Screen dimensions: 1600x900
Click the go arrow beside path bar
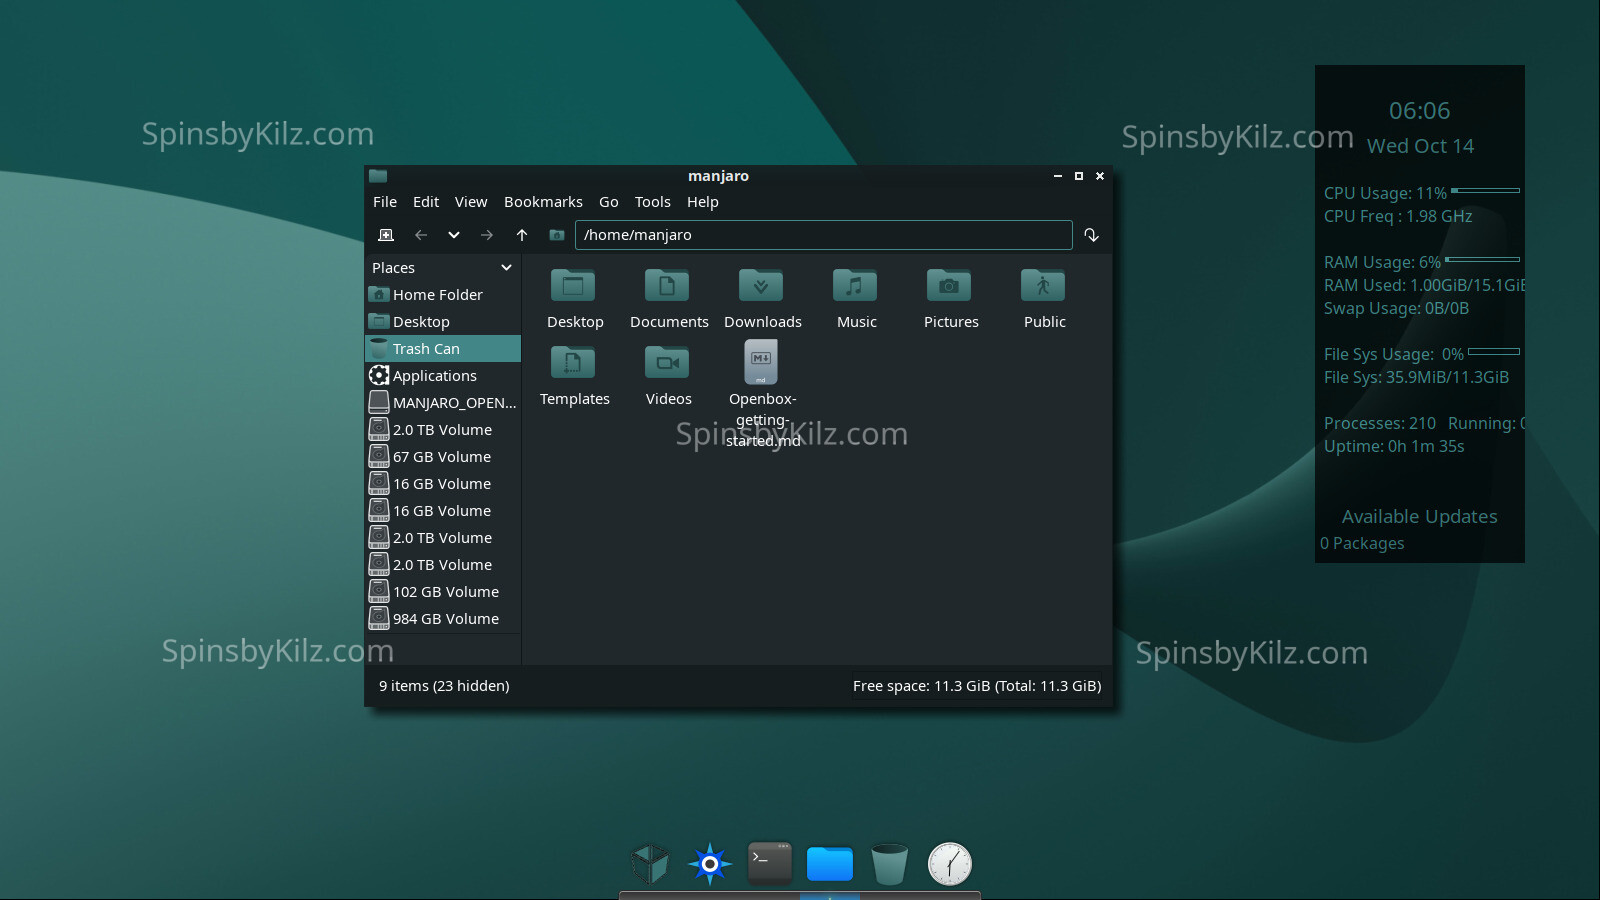click(1091, 235)
